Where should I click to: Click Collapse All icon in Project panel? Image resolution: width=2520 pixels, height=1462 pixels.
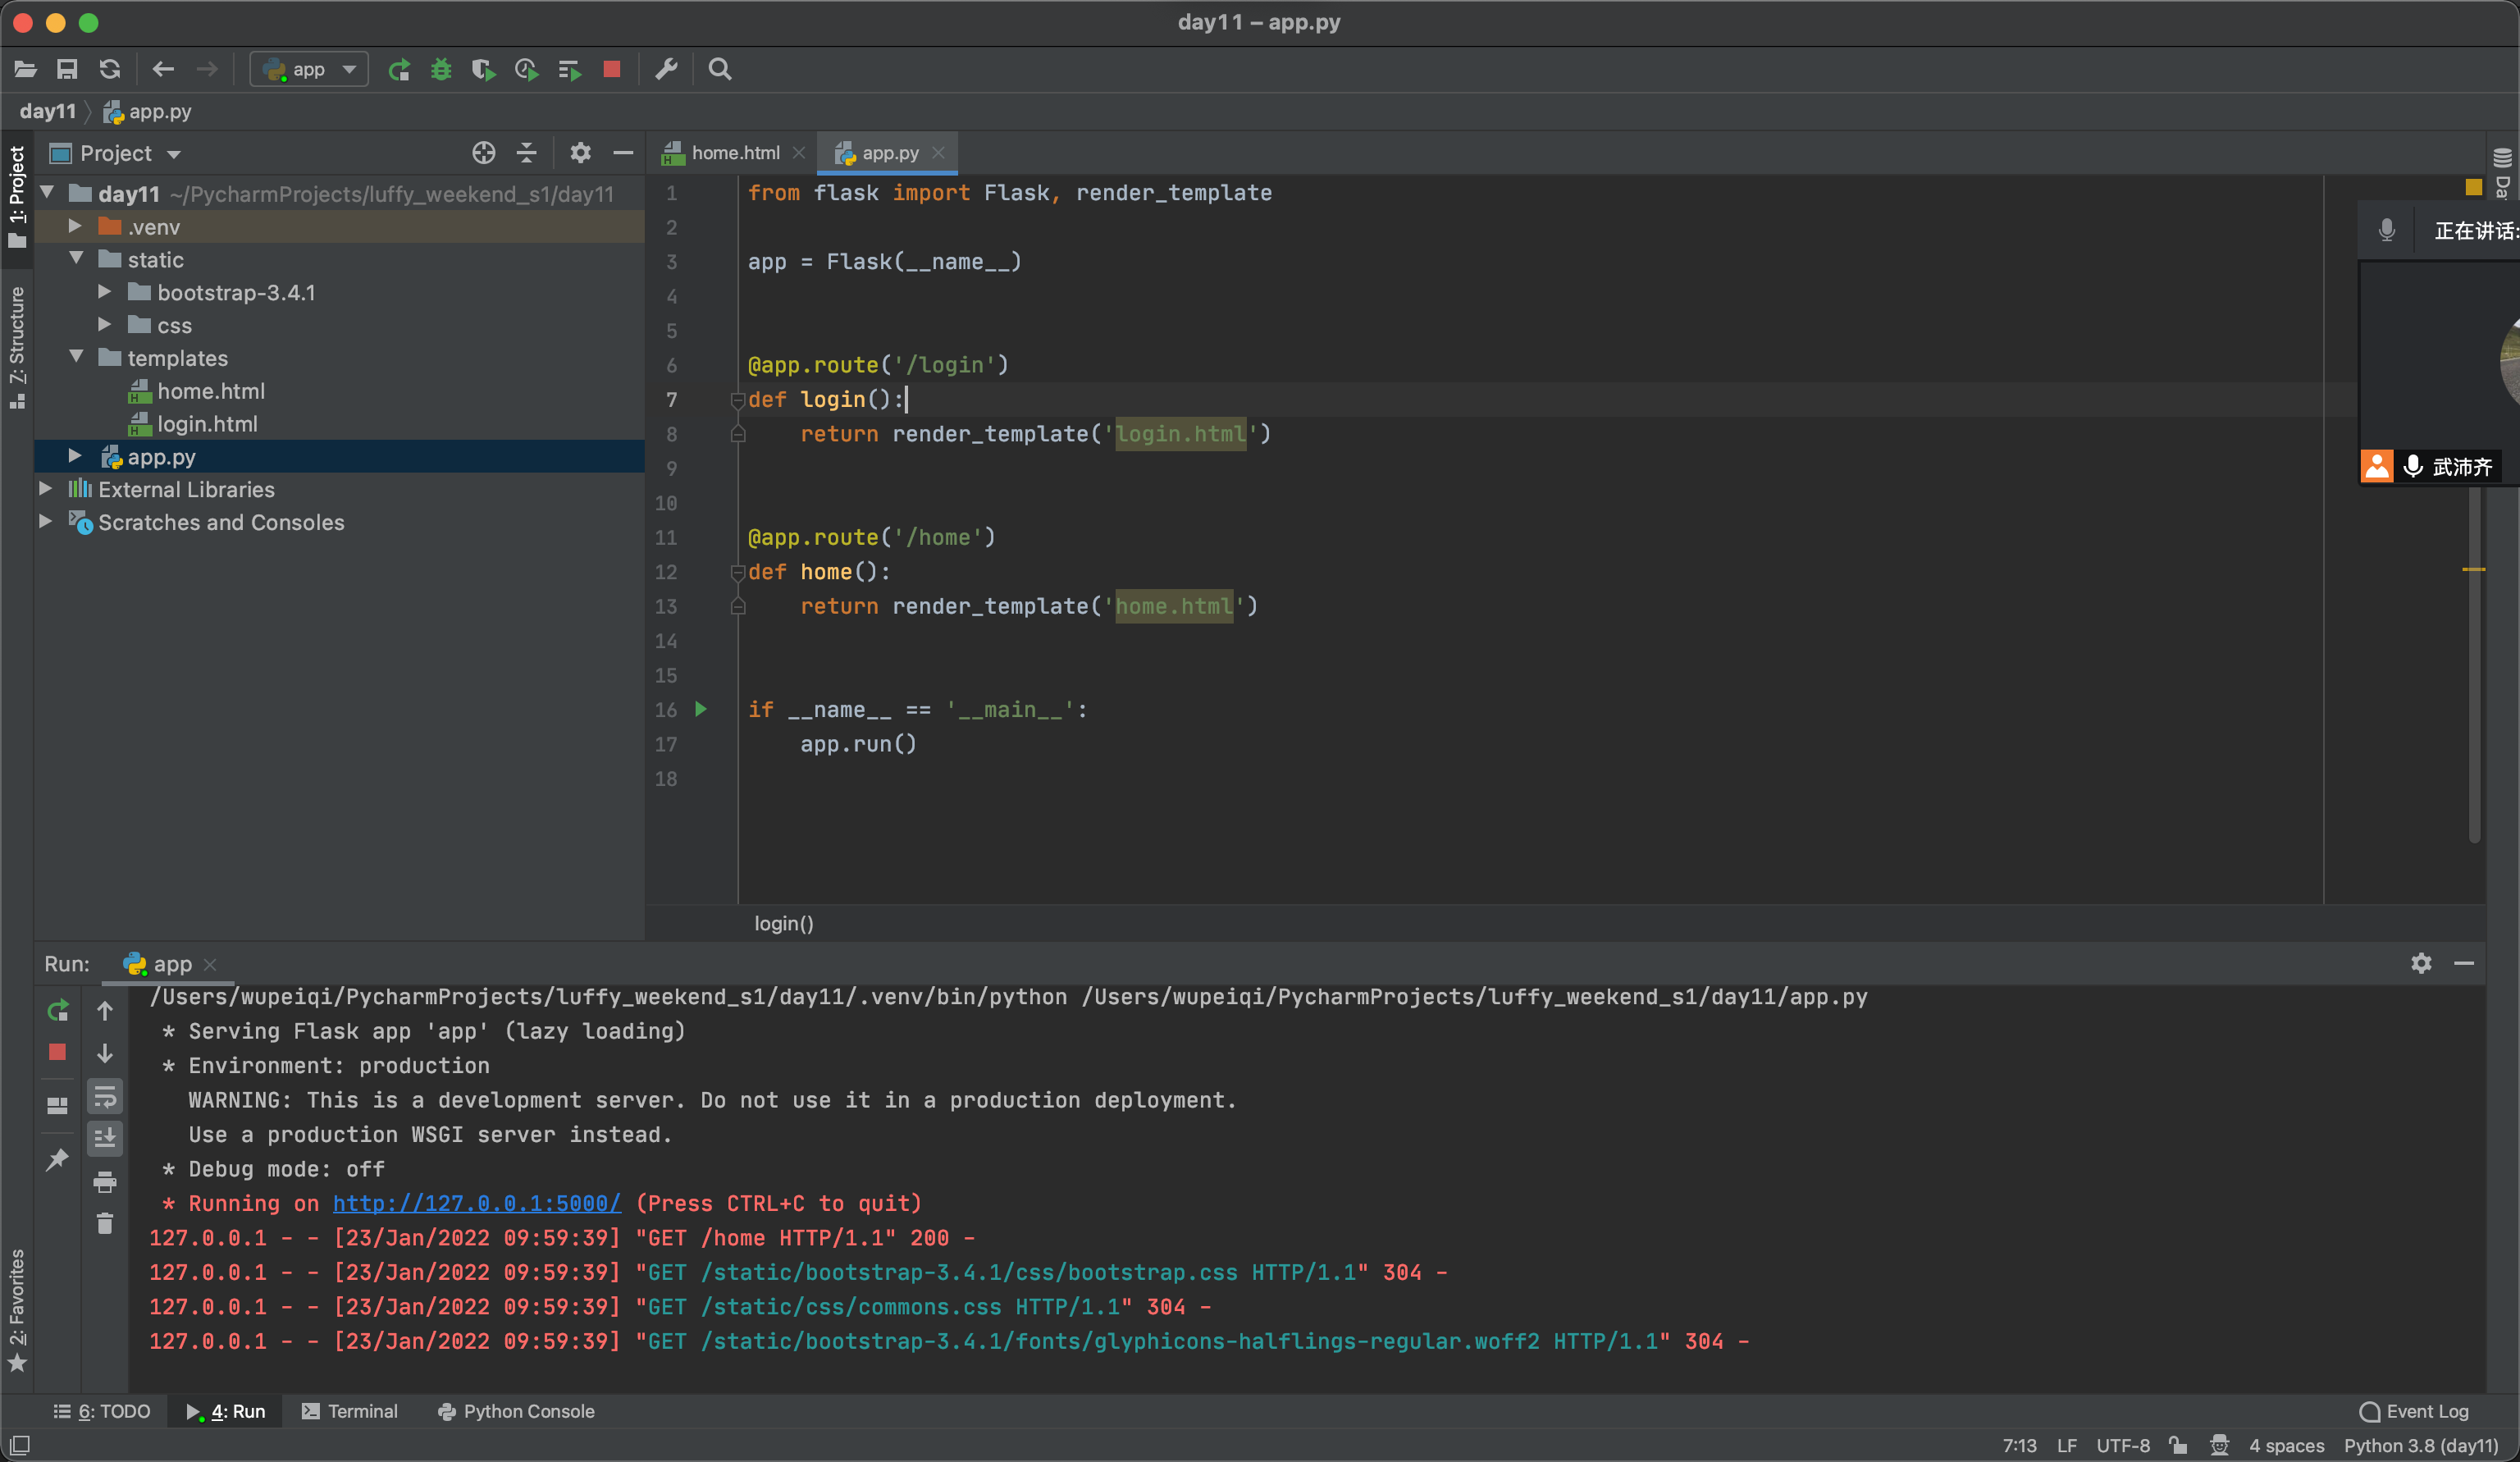527,153
